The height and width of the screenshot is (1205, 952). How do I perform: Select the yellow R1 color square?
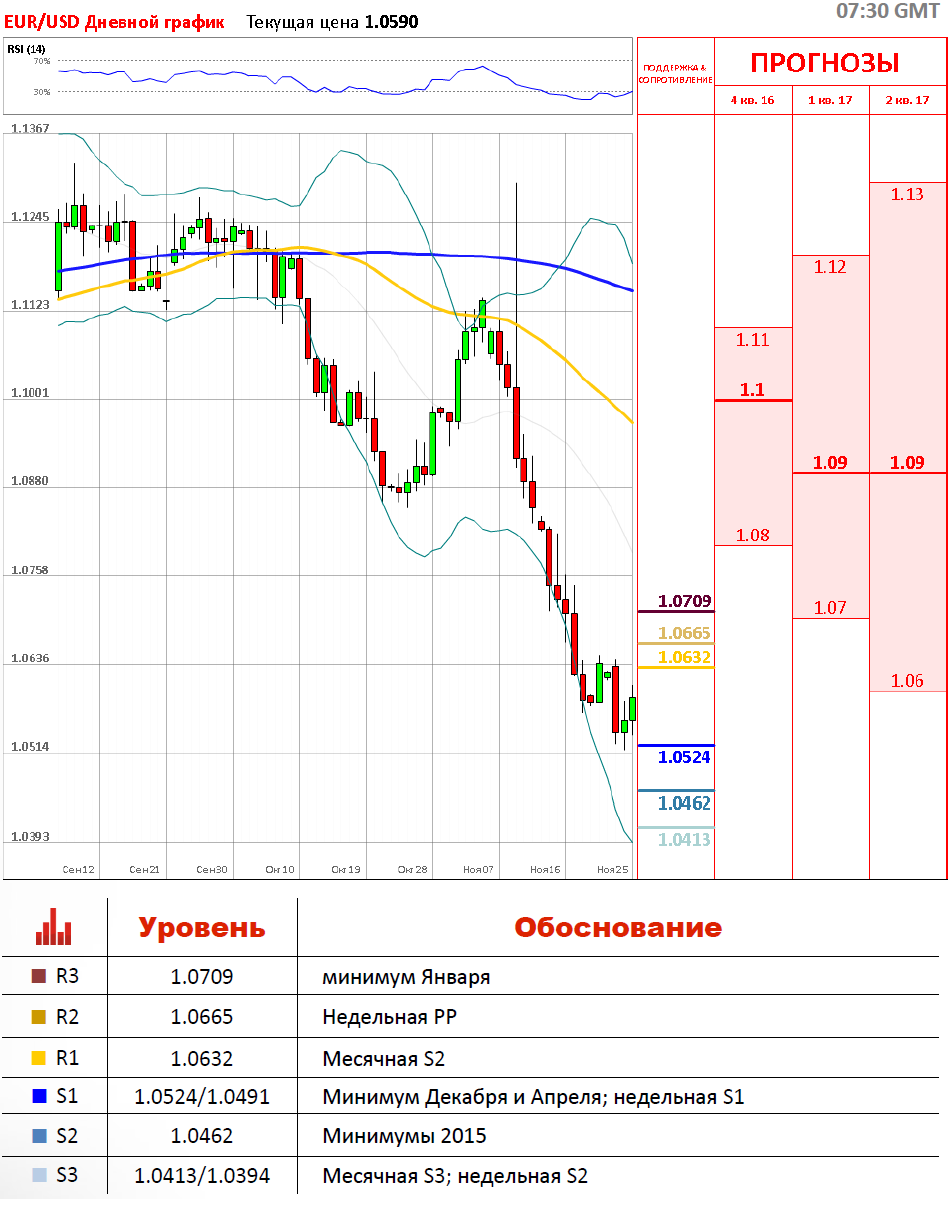[x=39, y=1057]
